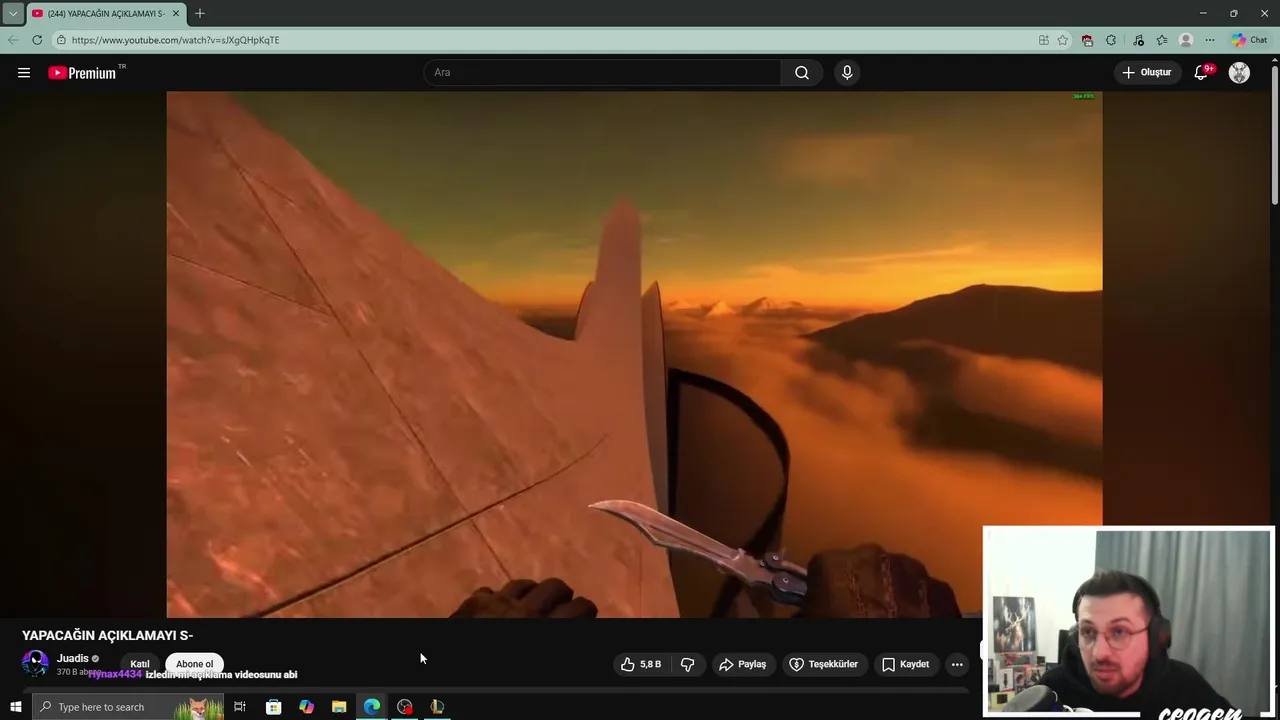This screenshot has width=1280, height=720.
Task: Click the address bar URL
Action: 175,40
